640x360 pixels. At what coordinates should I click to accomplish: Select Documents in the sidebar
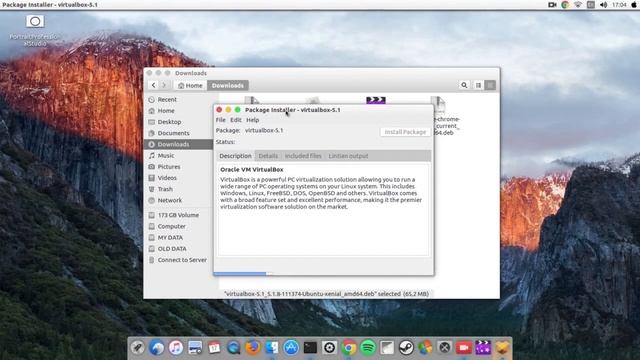click(x=178, y=133)
